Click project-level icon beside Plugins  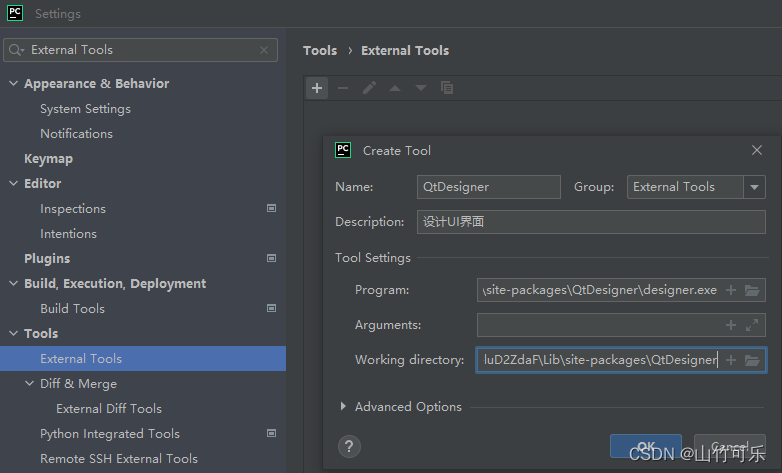(271, 258)
